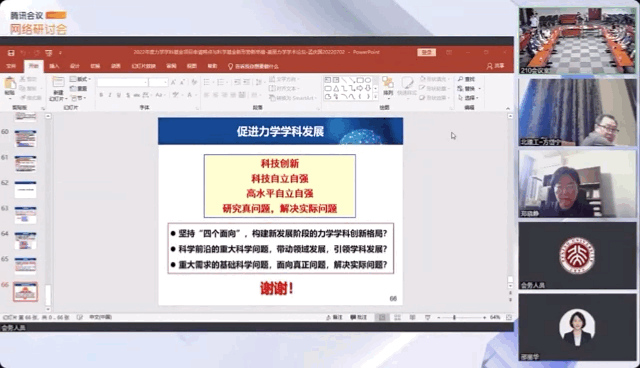The width and height of the screenshot is (640, 368).
Task: Open the Transitions ribbon tab
Action: (95, 66)
